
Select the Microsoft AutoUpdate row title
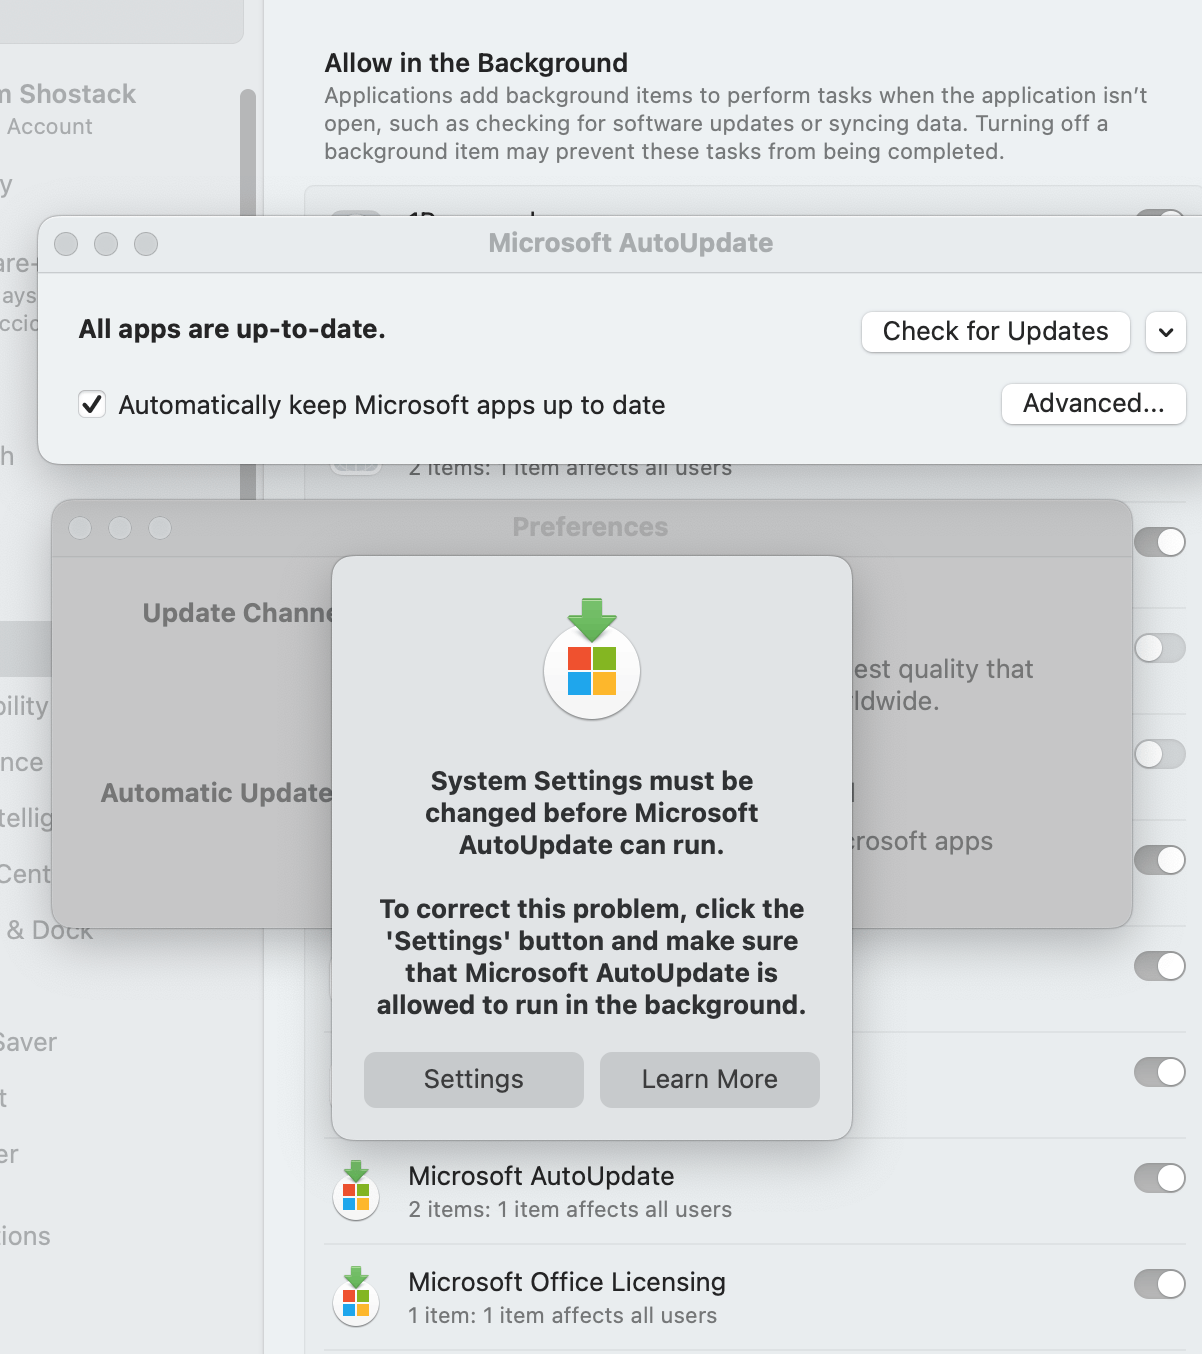coord(541,1176)
